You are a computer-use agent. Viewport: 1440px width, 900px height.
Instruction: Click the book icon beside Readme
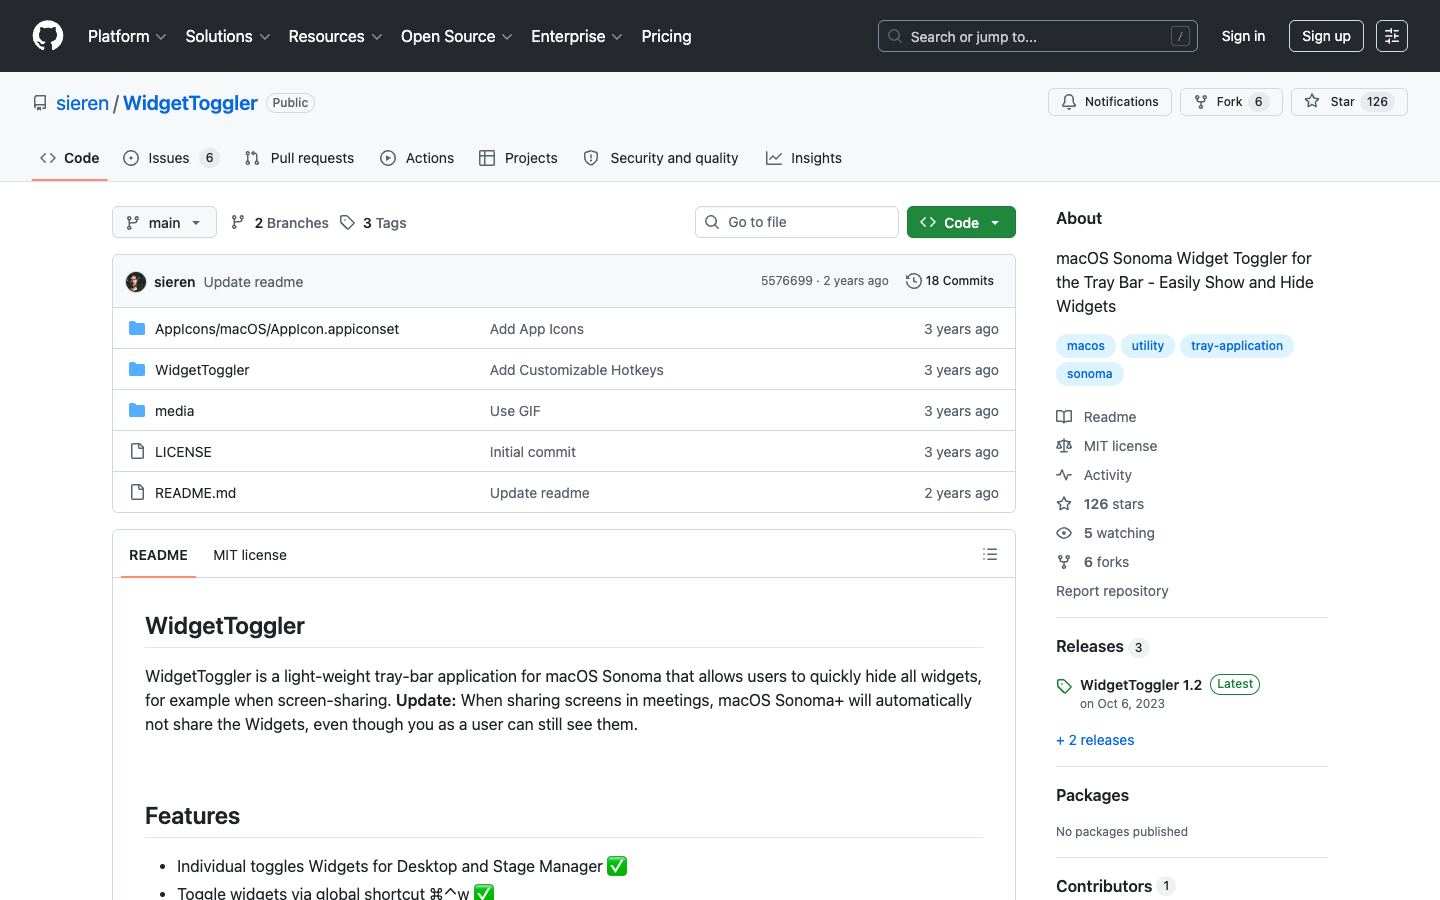coord(1064,417)
